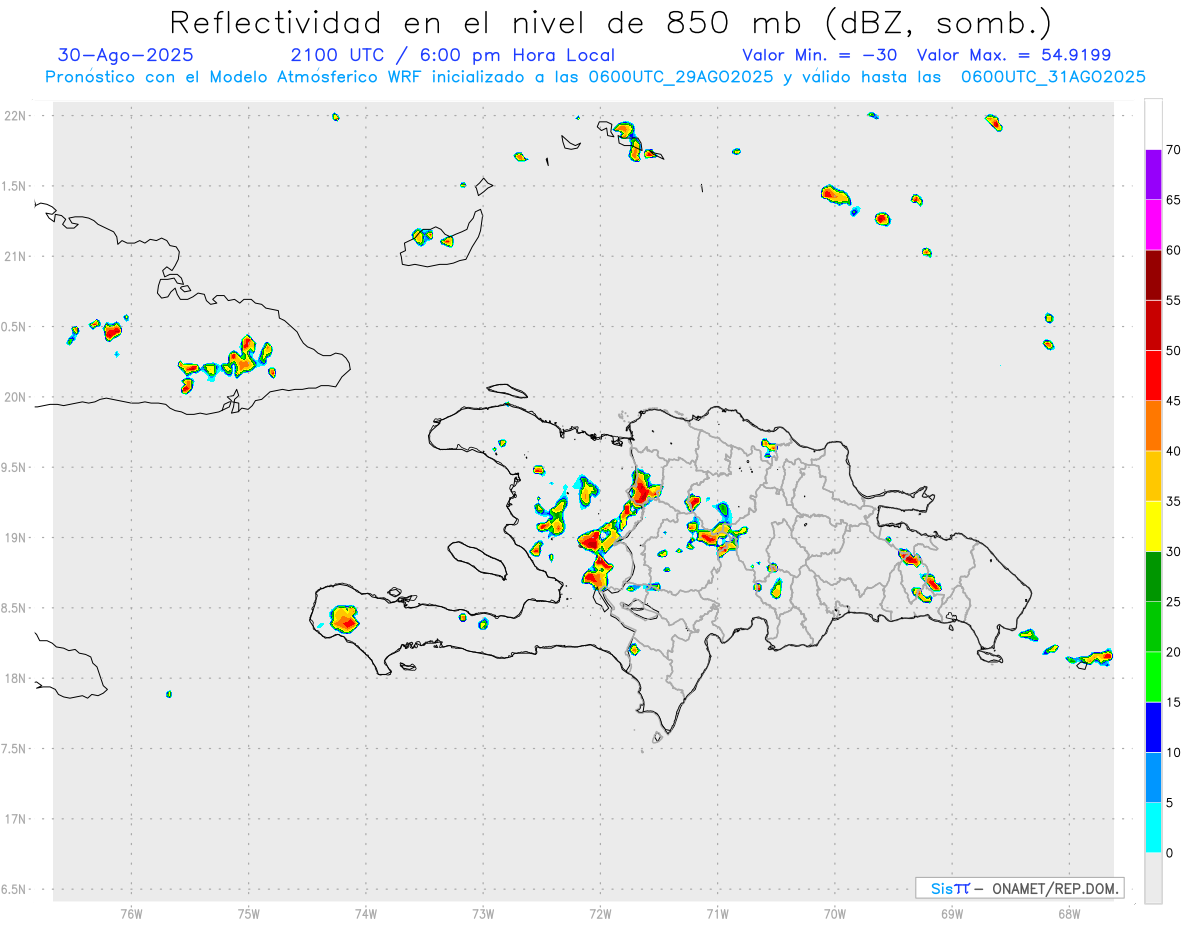The image size is (1200, 927).
Task: Pick the gray below-zero colorbar segment
Action: click(x=1153, y=878)
